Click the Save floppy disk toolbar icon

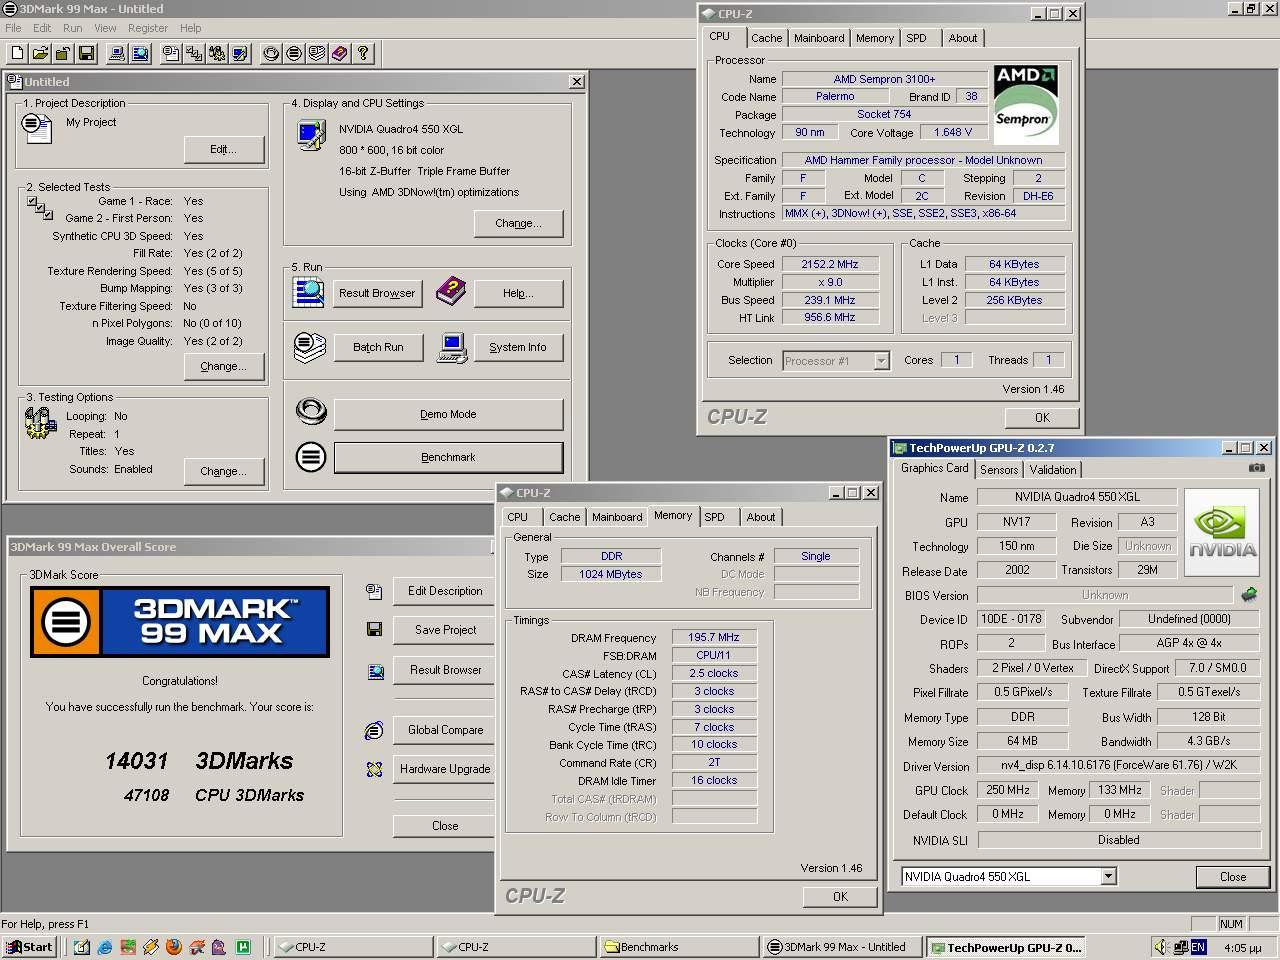86,53
